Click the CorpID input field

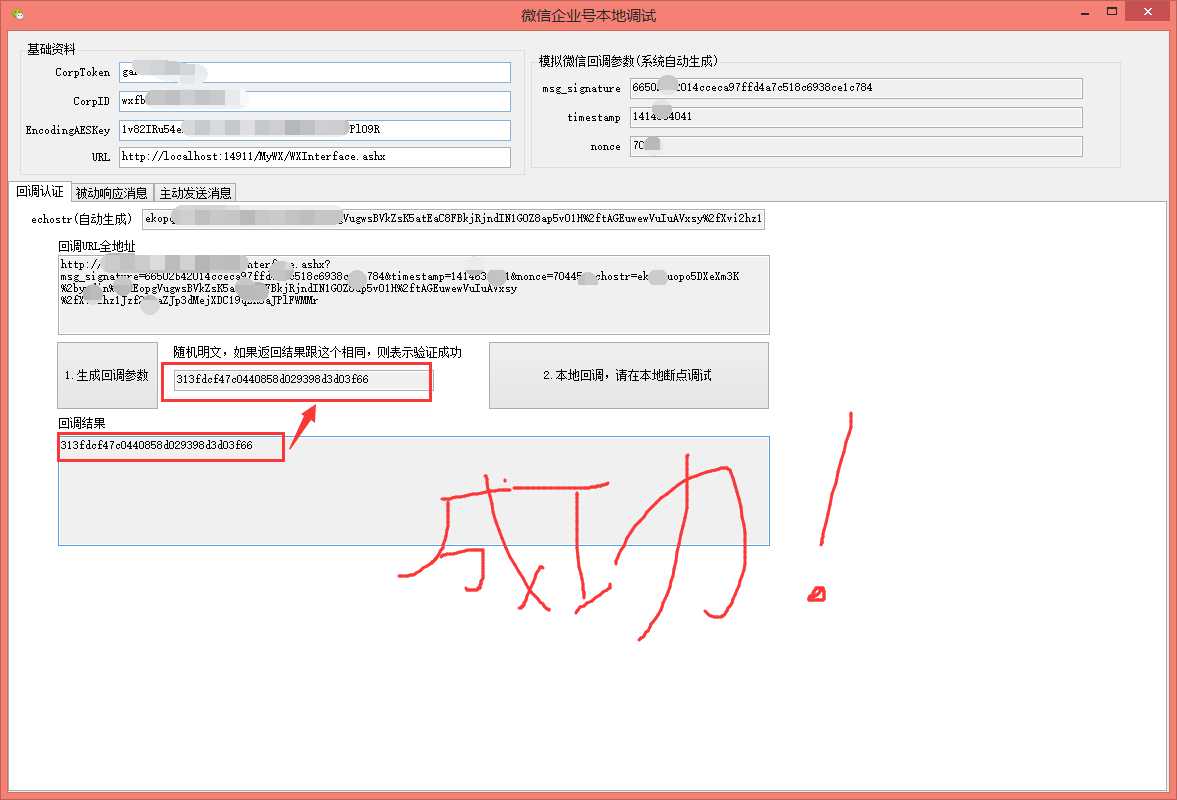tap(315, 101)
